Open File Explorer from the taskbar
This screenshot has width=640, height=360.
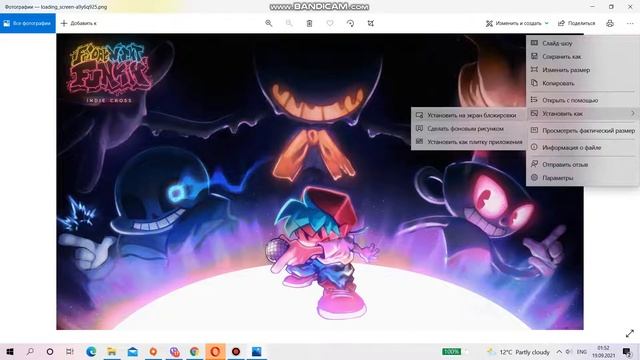pyautogui.click(x=111, y=351)
